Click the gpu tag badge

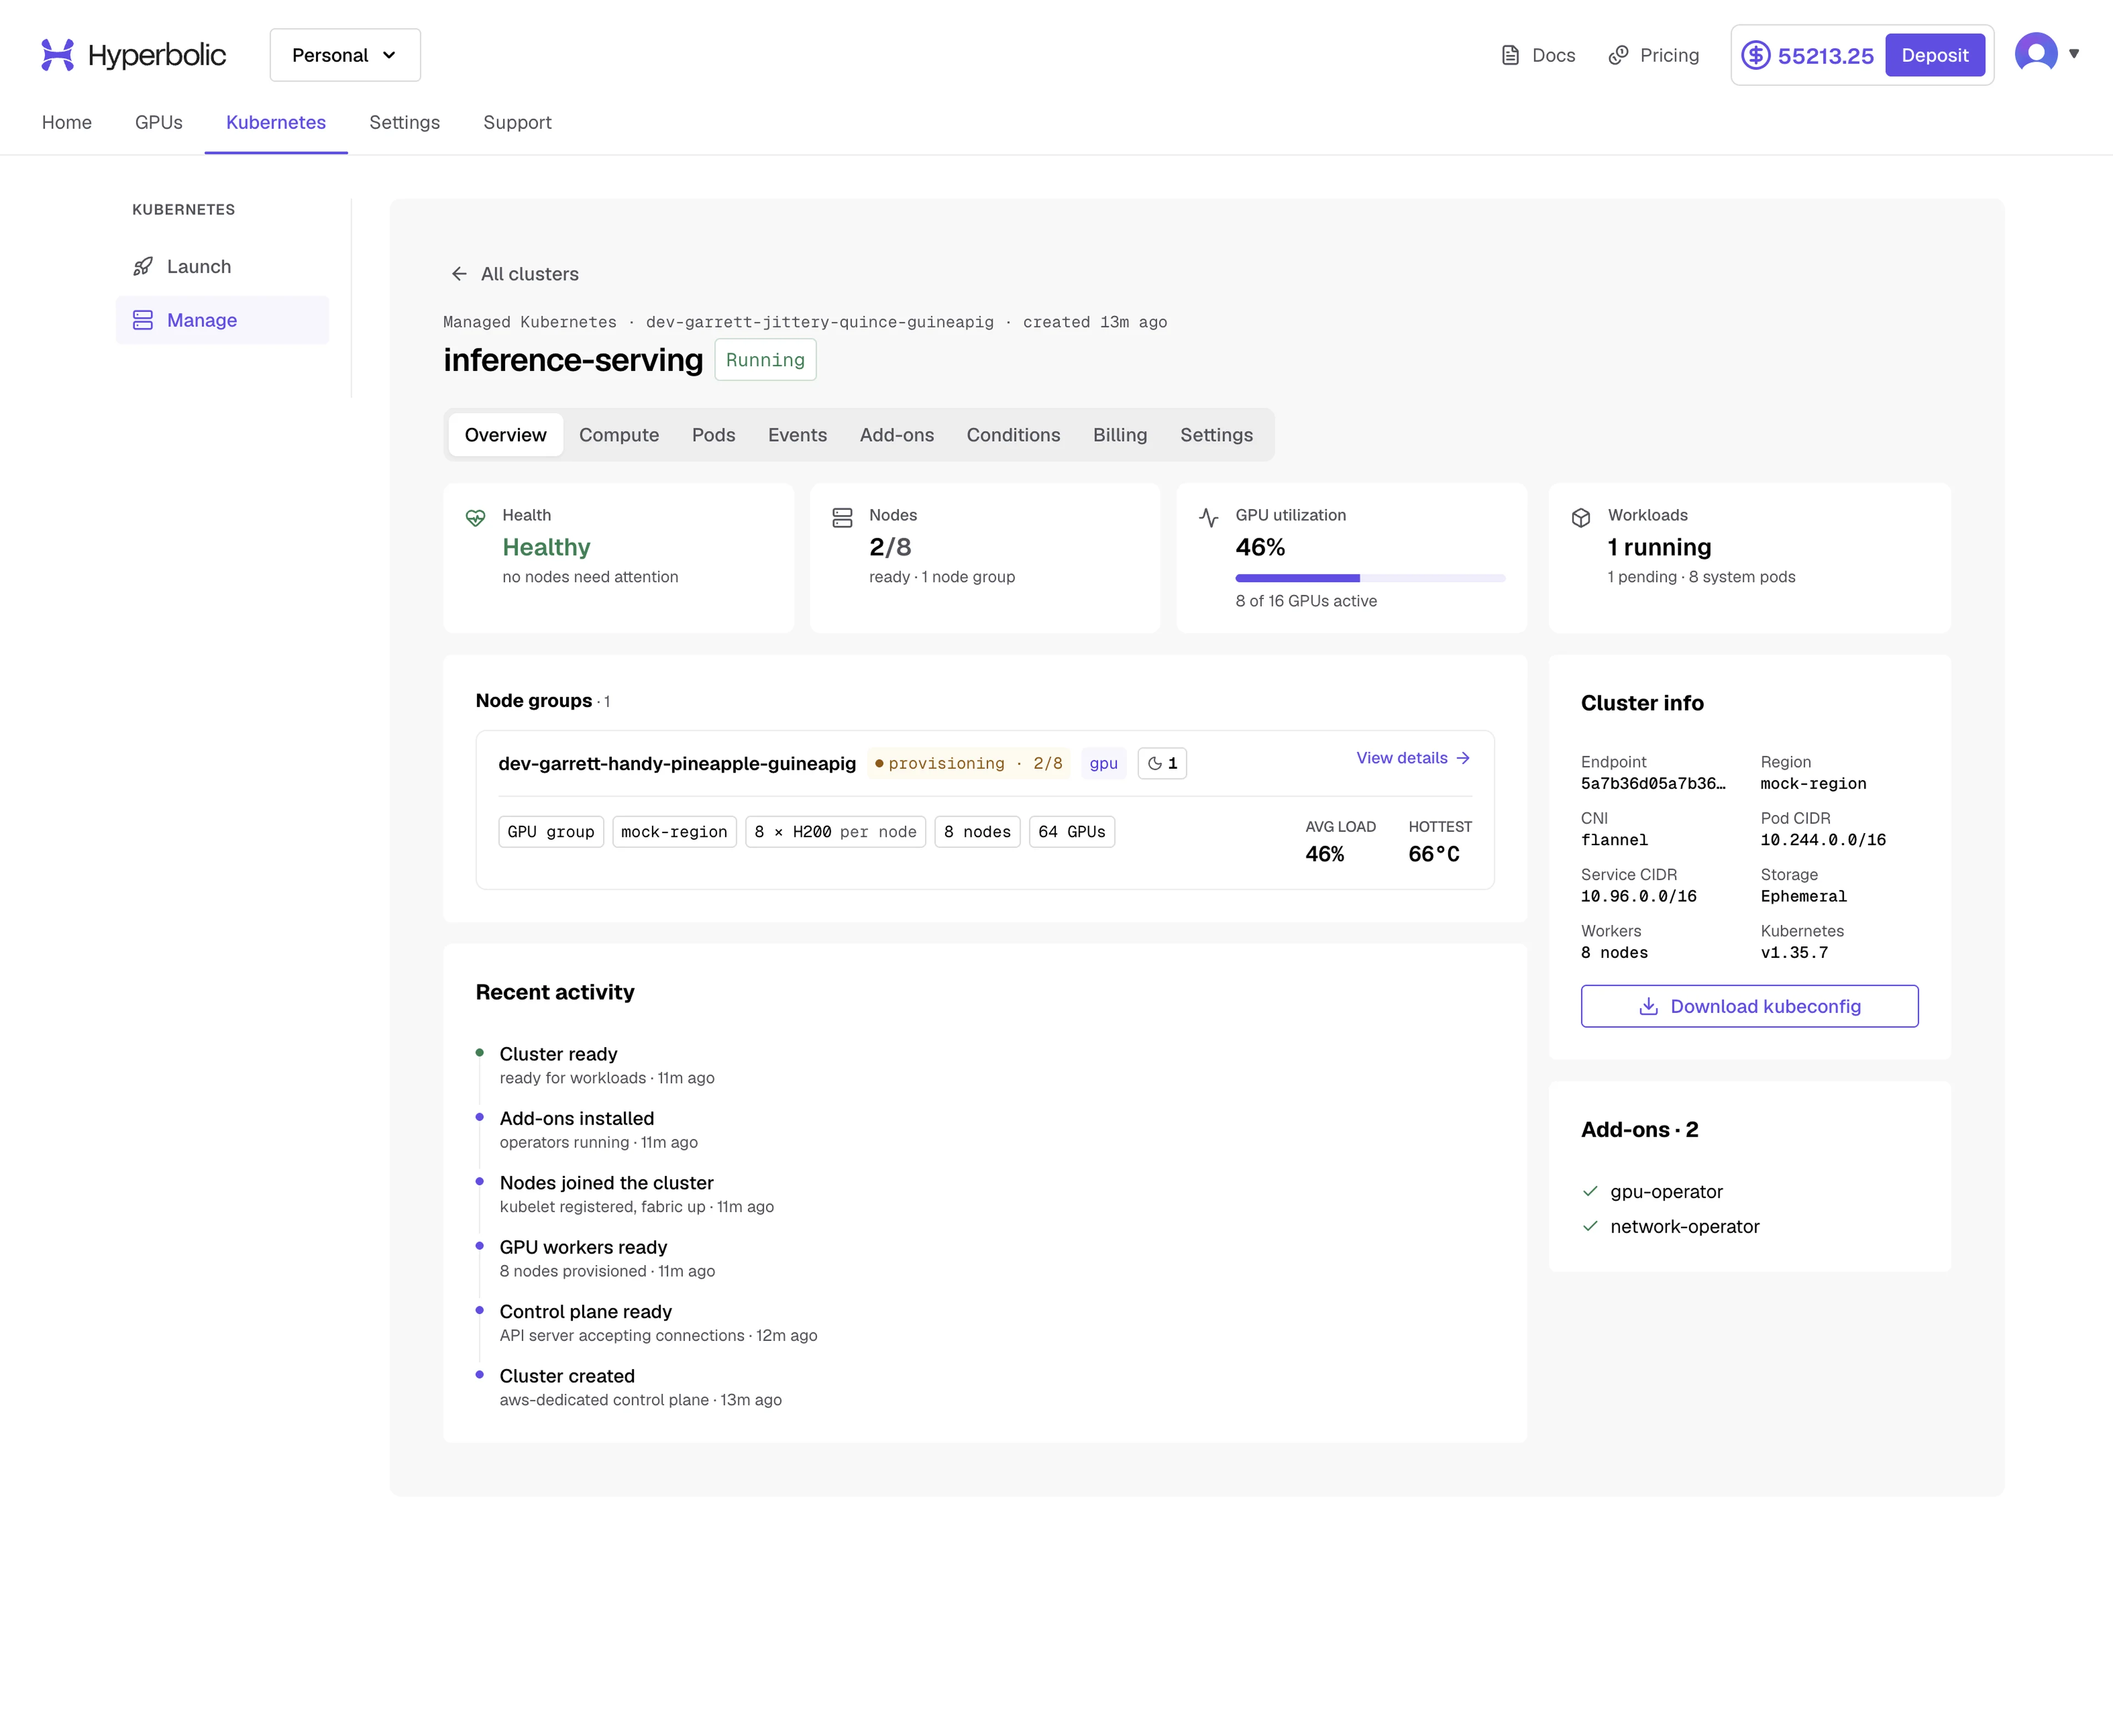click(x=1103, y=763)
